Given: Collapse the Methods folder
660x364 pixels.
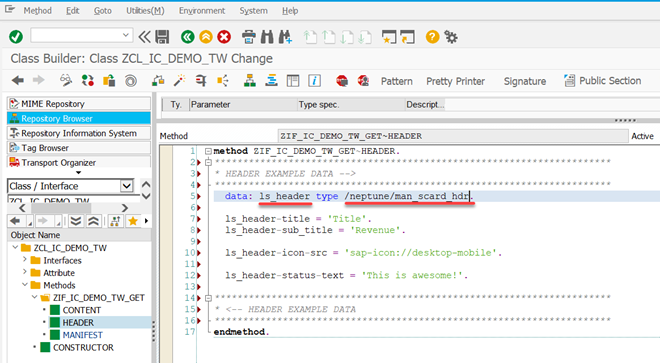Looking at the screenshot, I should pos(25,285).
